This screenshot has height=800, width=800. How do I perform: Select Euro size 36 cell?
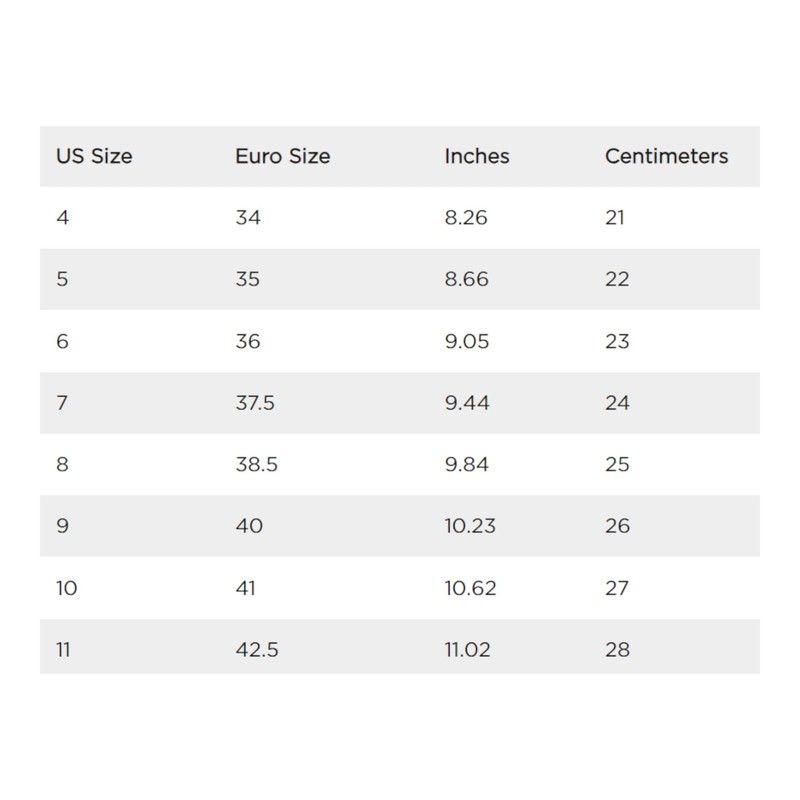(248, 341)
